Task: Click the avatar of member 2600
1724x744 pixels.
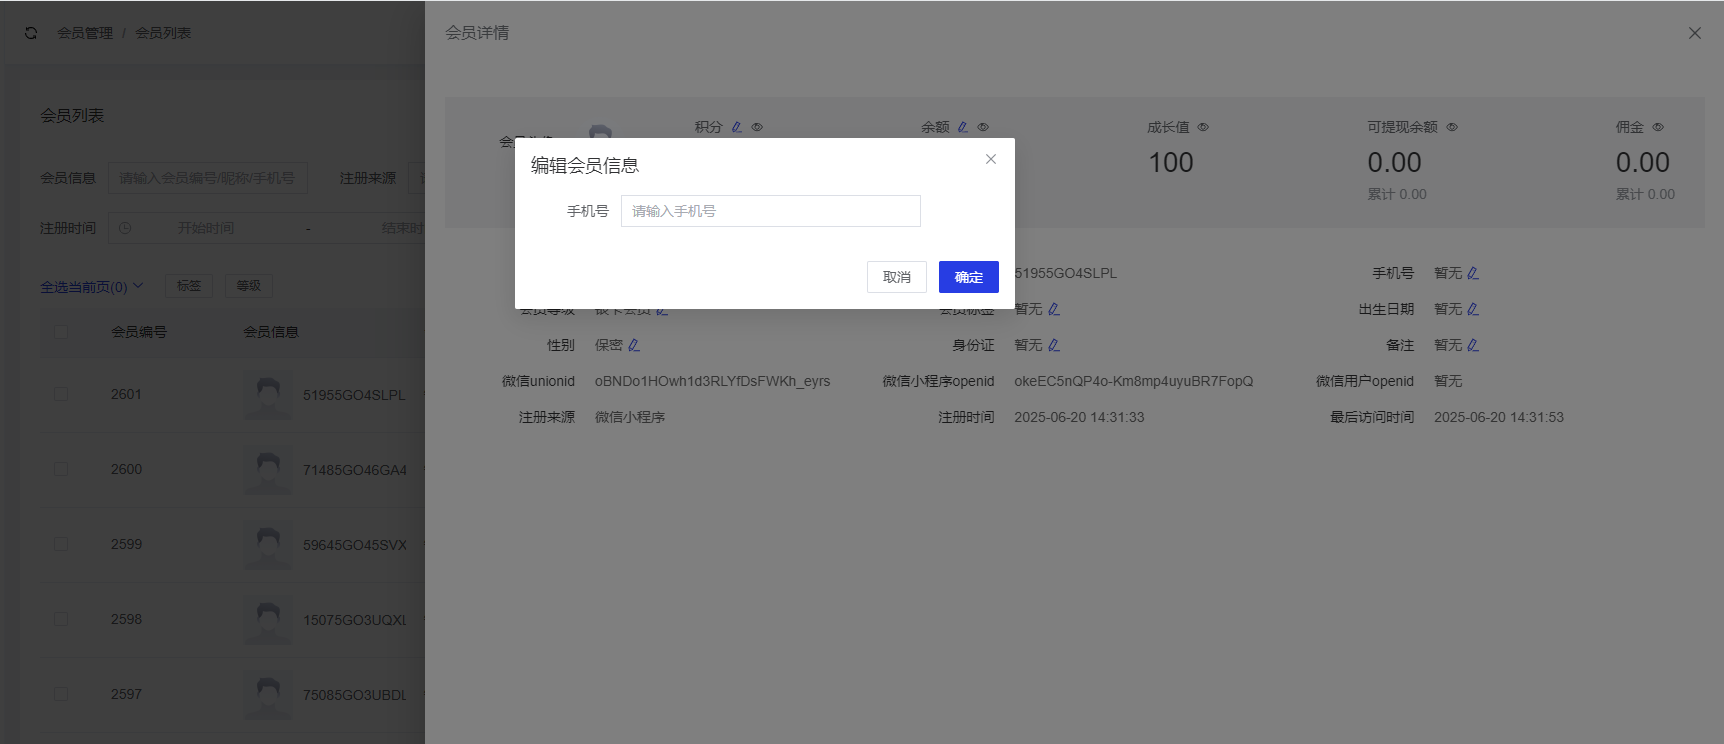Action: point(268,470)
